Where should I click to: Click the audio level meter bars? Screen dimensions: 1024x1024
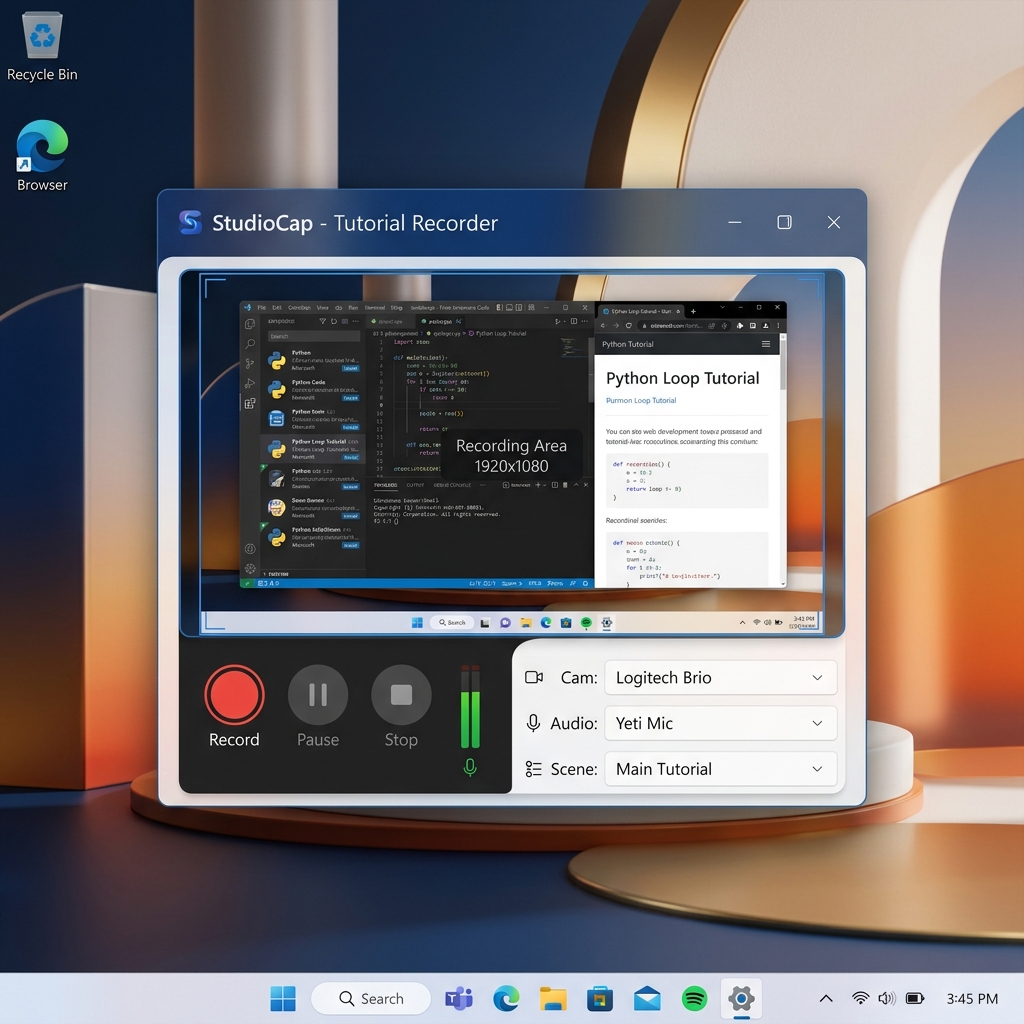coord(470,707)
